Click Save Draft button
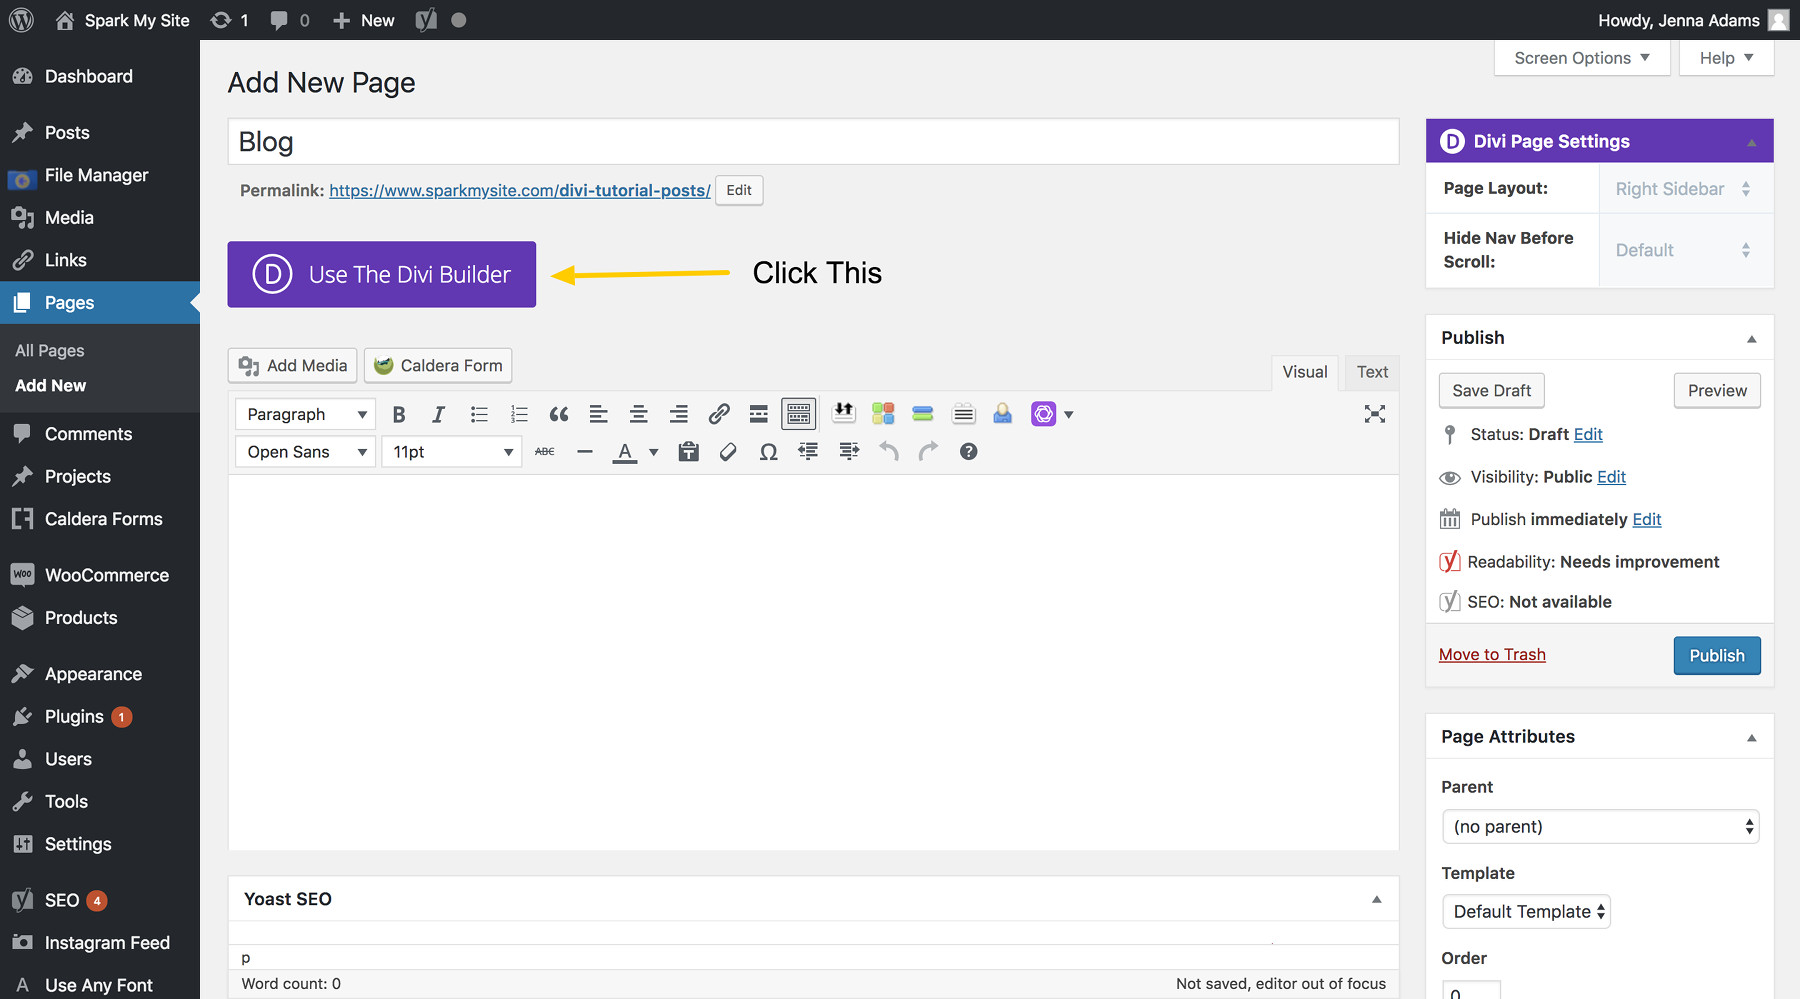Viewport: 1800px width, 999px height. tap(1492, 391)
